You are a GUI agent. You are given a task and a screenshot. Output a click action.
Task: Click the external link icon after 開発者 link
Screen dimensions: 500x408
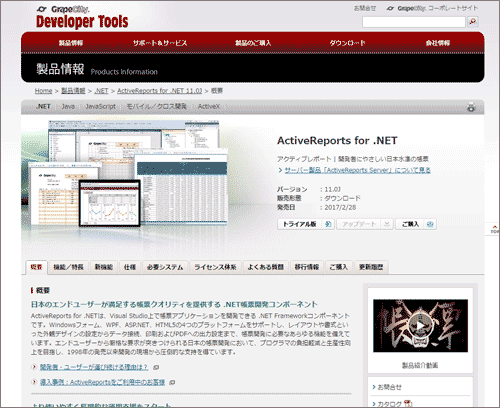tap(156, 367)
